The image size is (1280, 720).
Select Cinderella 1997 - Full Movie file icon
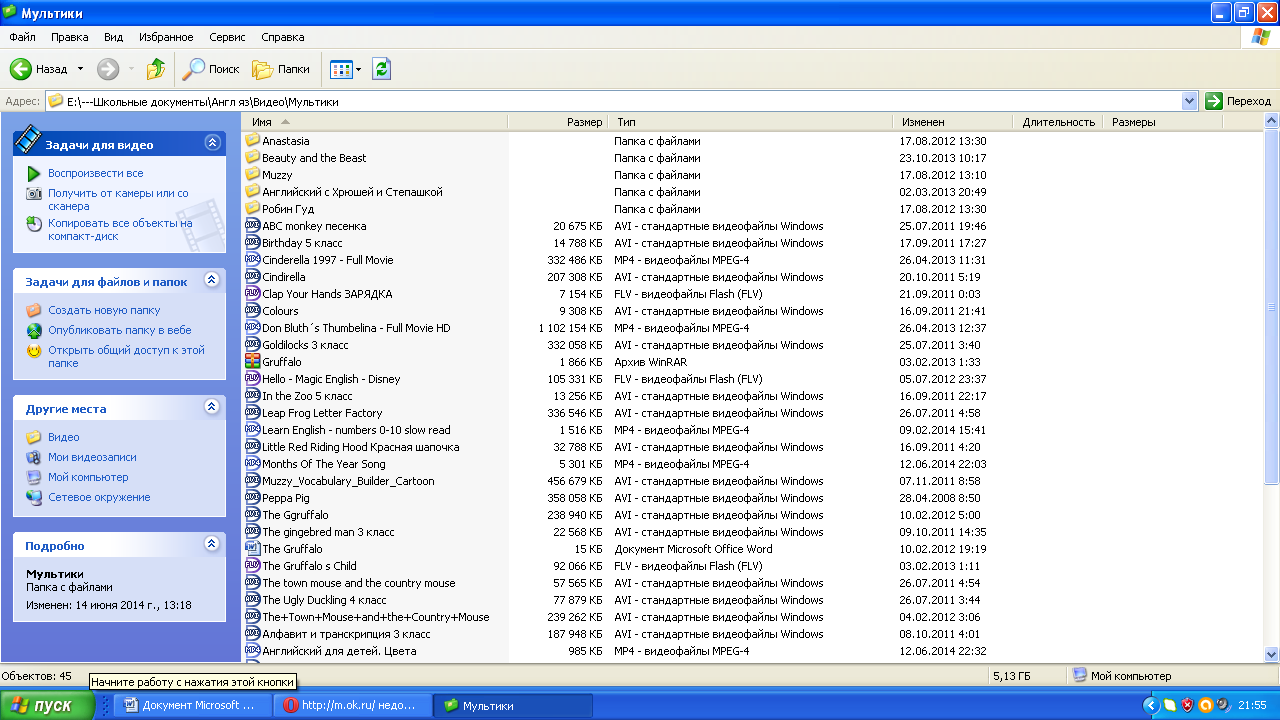click(x=252, y=260)
